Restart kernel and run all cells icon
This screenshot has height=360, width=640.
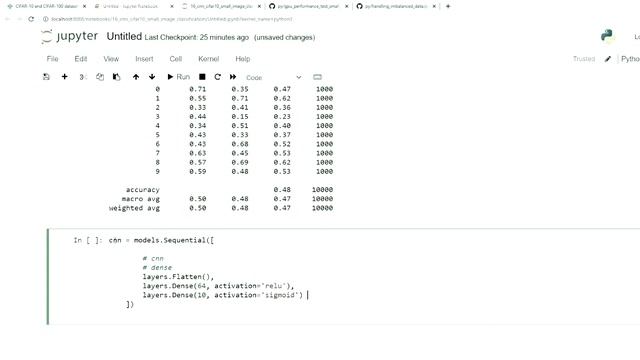click(233, 77)
